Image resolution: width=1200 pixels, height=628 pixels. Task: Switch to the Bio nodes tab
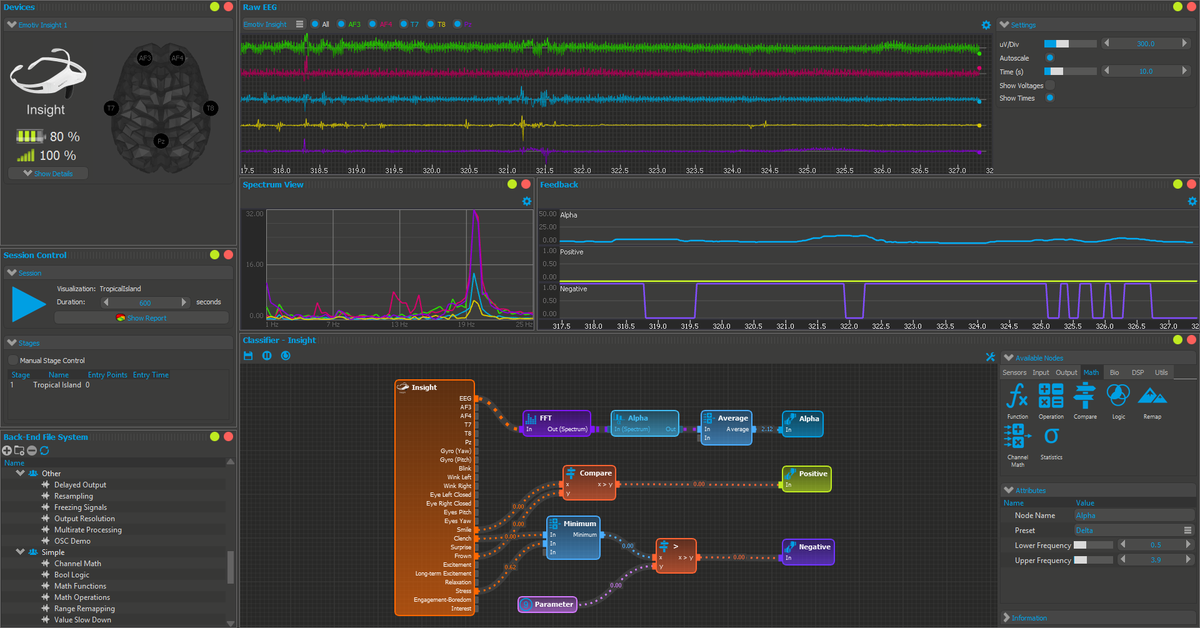click(1114, 372)
